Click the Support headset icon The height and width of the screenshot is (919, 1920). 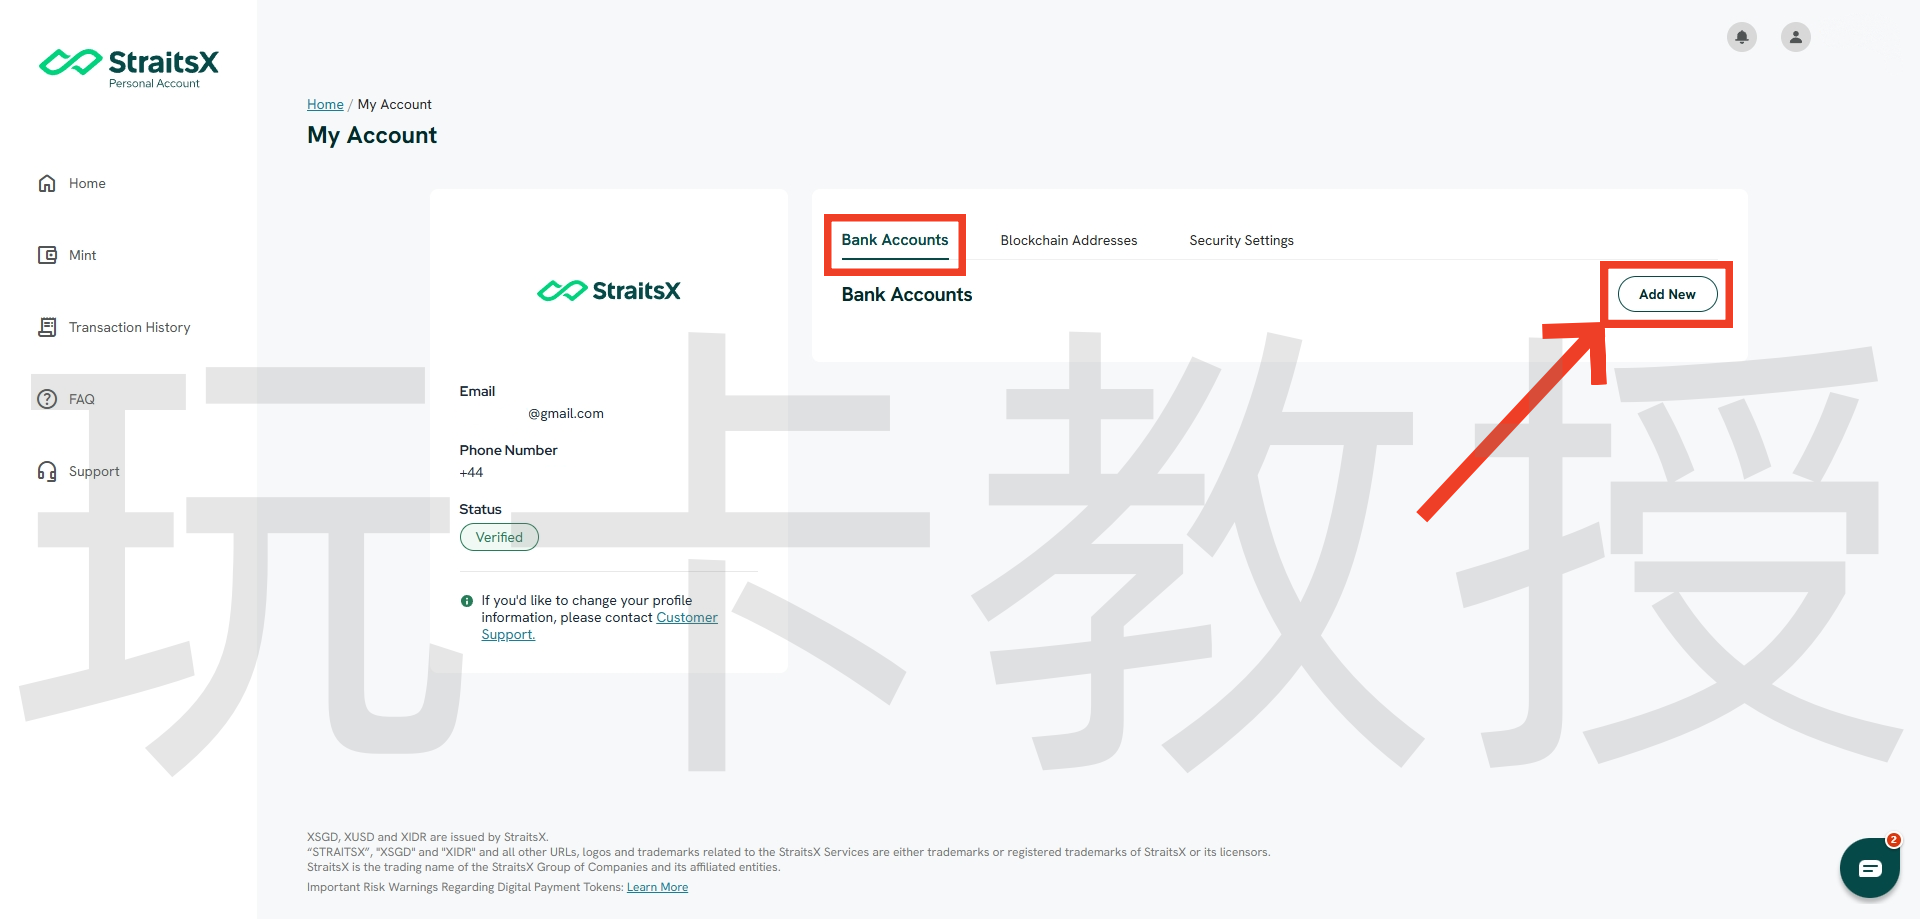(47, 471)
